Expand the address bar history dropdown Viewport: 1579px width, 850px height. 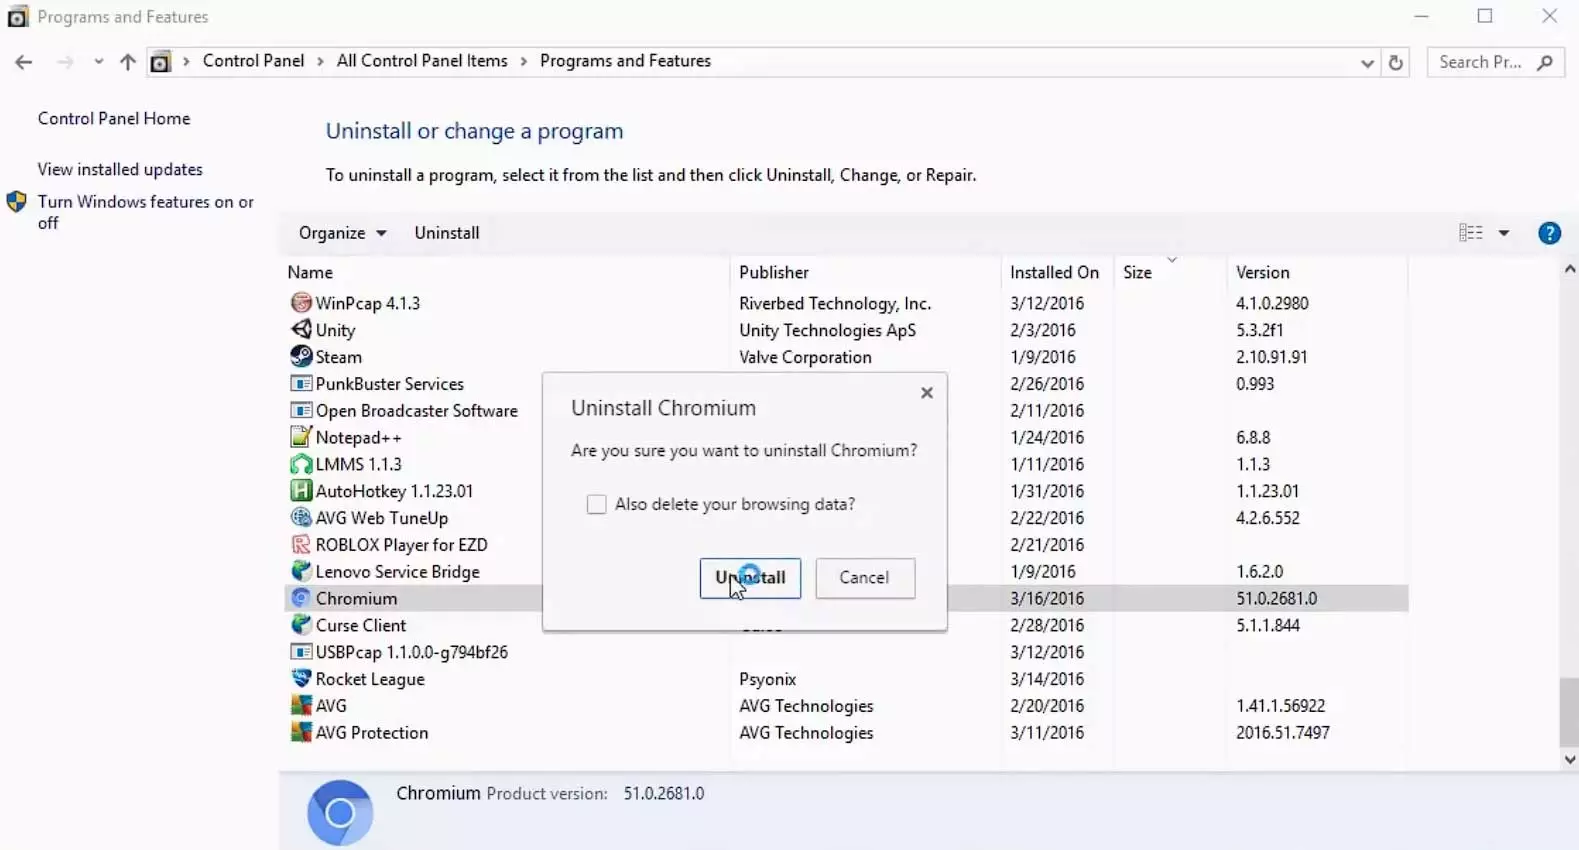click(1367, 62)
